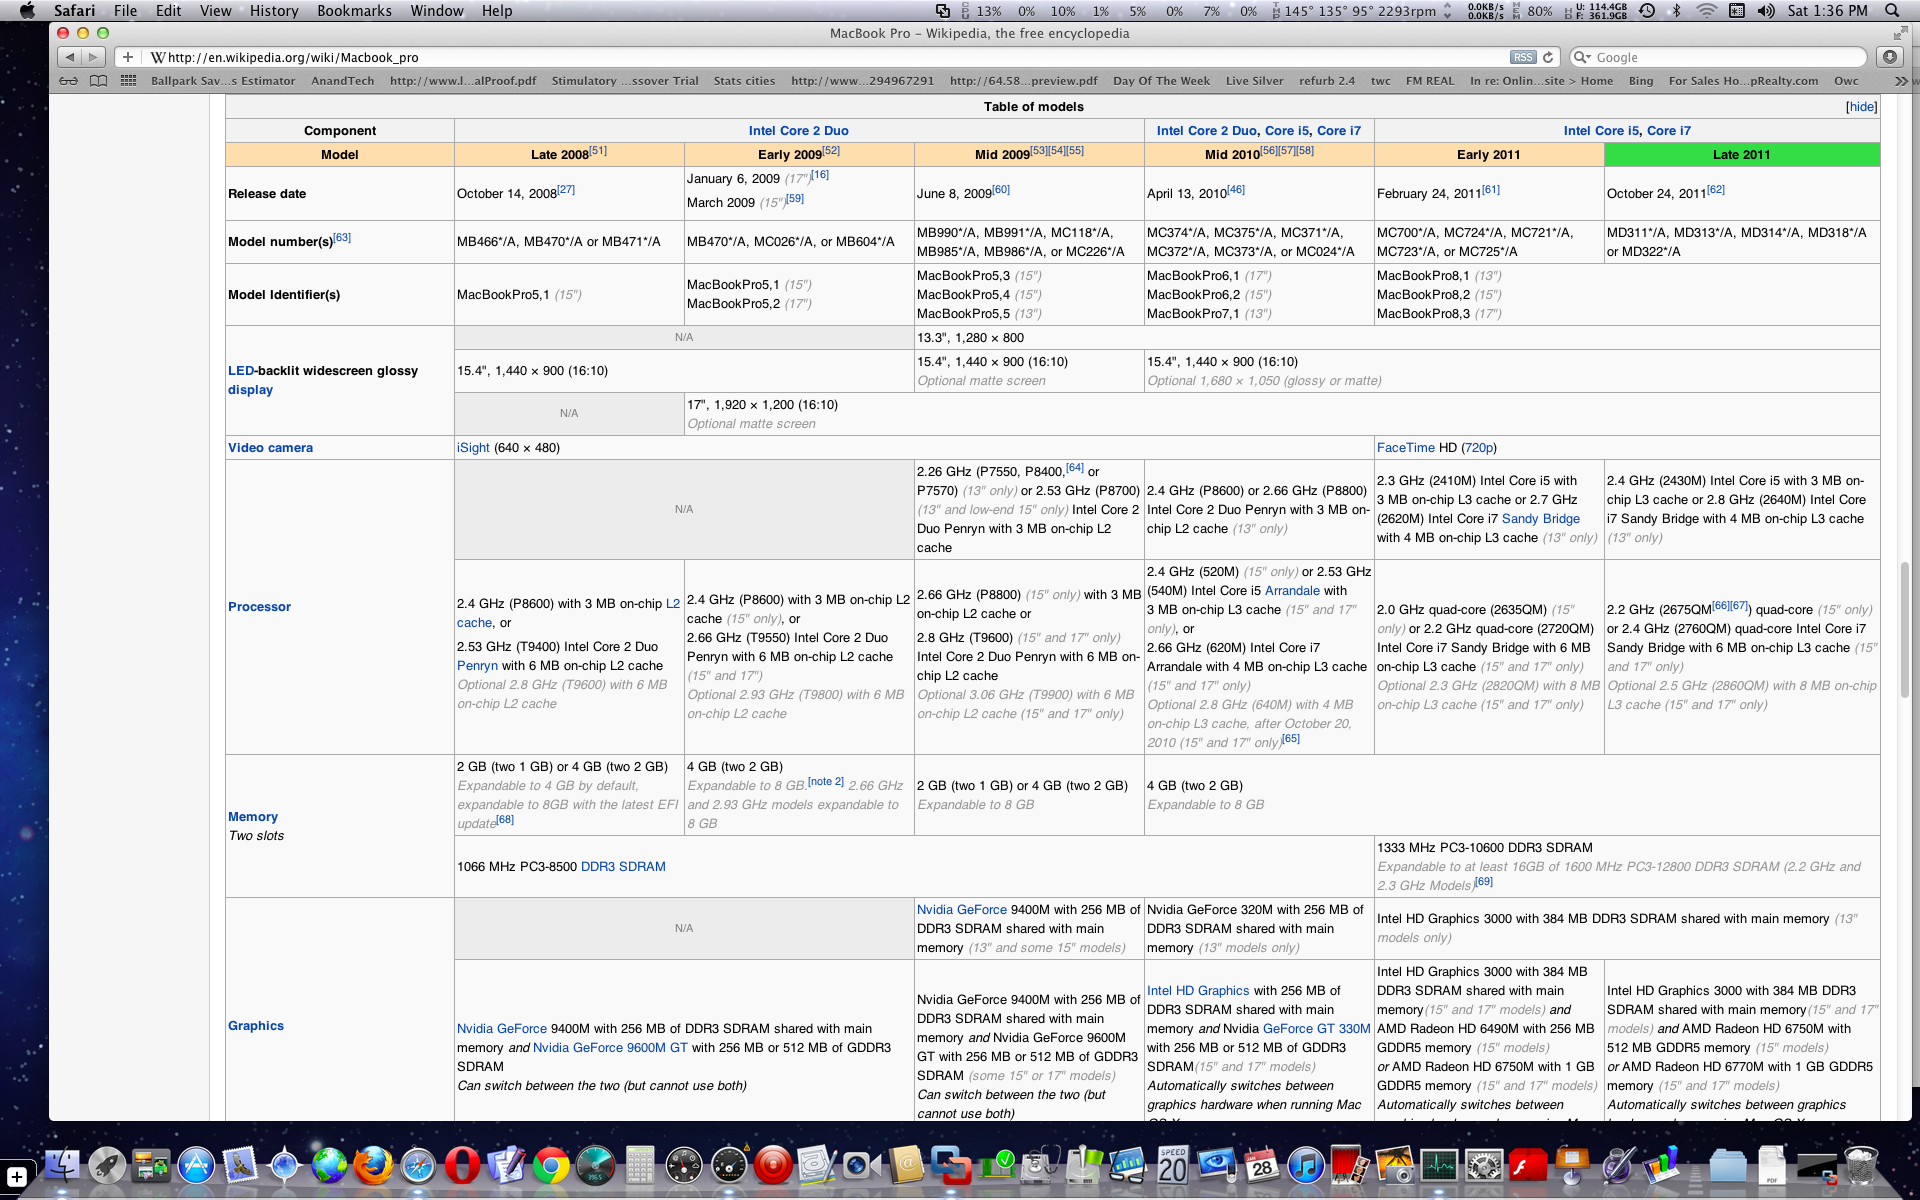Click the RSS feed button
Image resolution: width=1920 pixels, height=1200 pixels.
(1522, 57)
